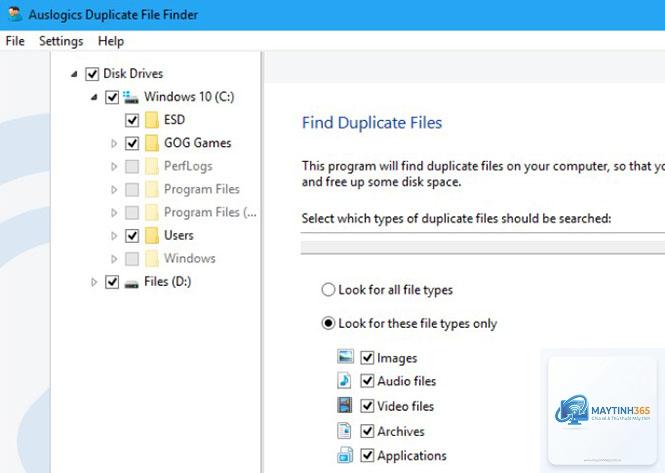Click the ESD folder icon

151,120
